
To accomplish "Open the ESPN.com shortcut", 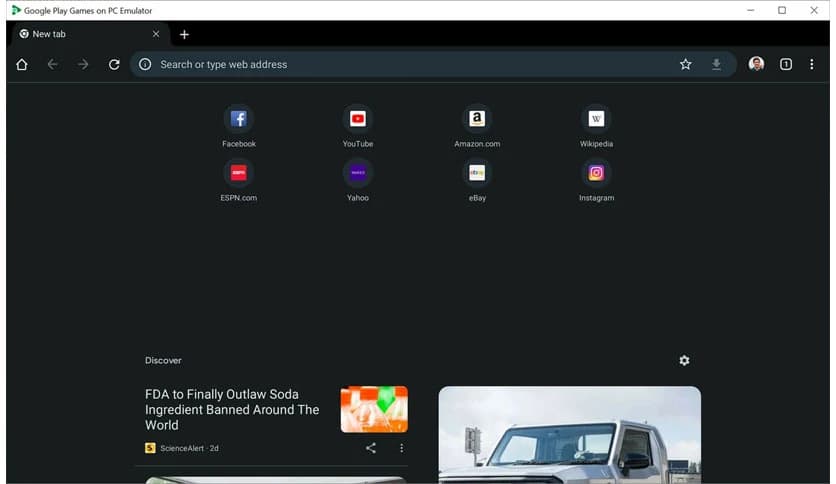I will (x=239, y=180).
